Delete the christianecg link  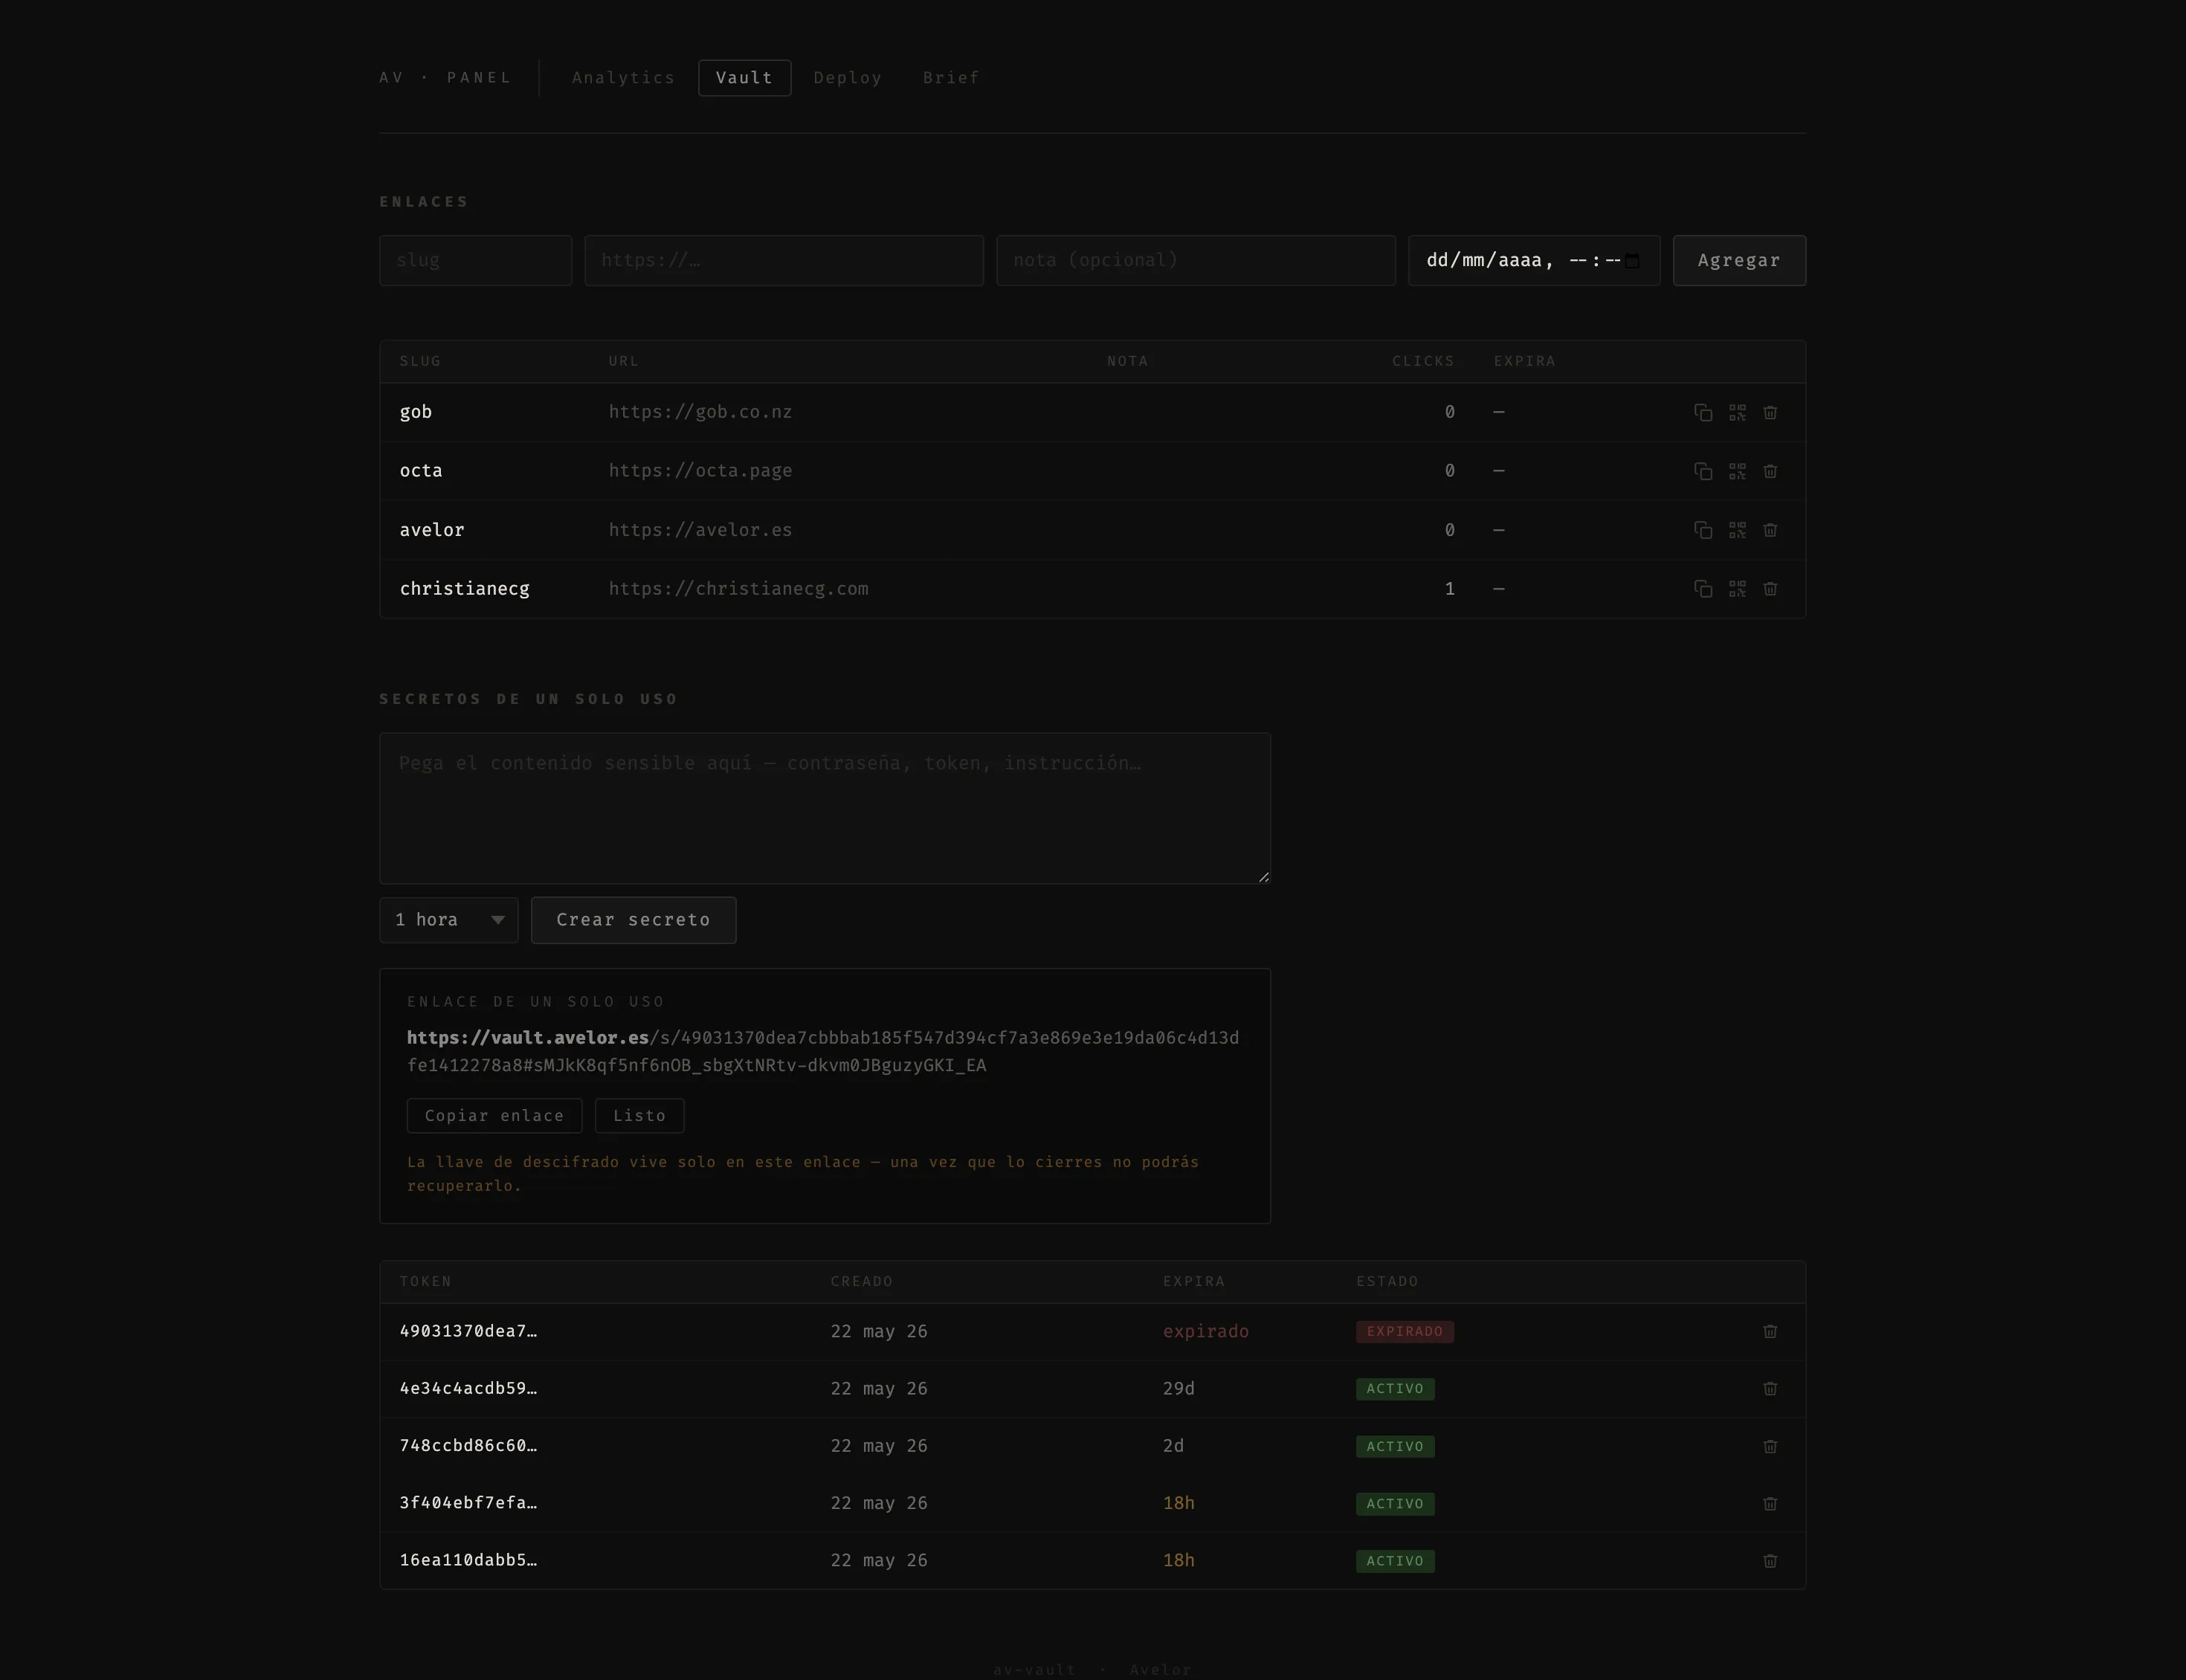[1770, 589]
